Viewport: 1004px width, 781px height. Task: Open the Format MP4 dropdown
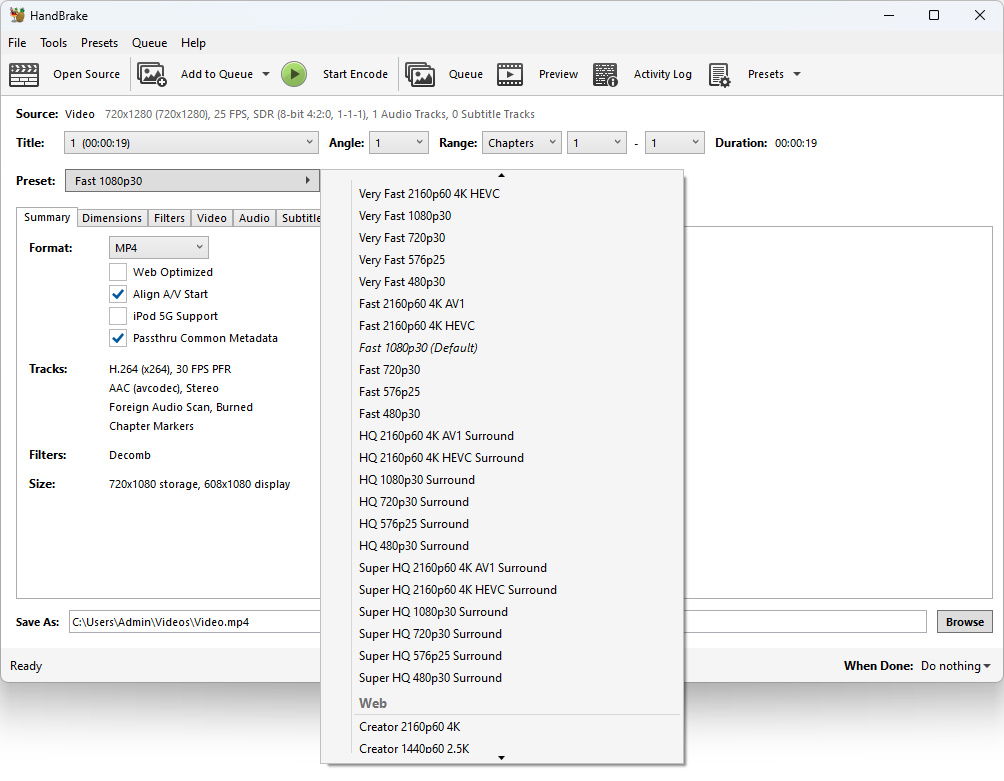point(159,248)
